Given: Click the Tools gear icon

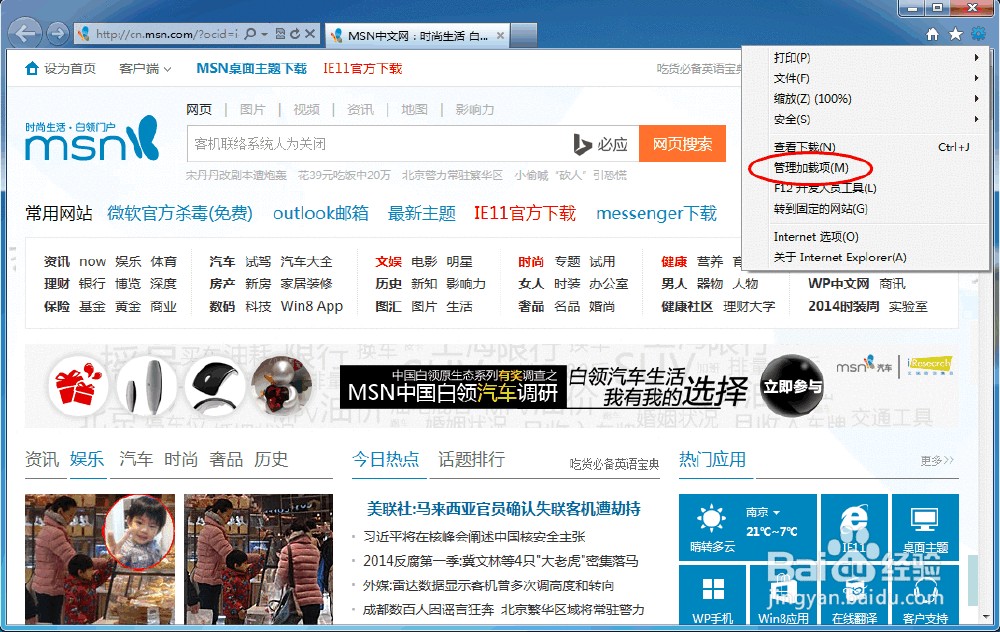Looking at the screenshot, I should 978,34.
